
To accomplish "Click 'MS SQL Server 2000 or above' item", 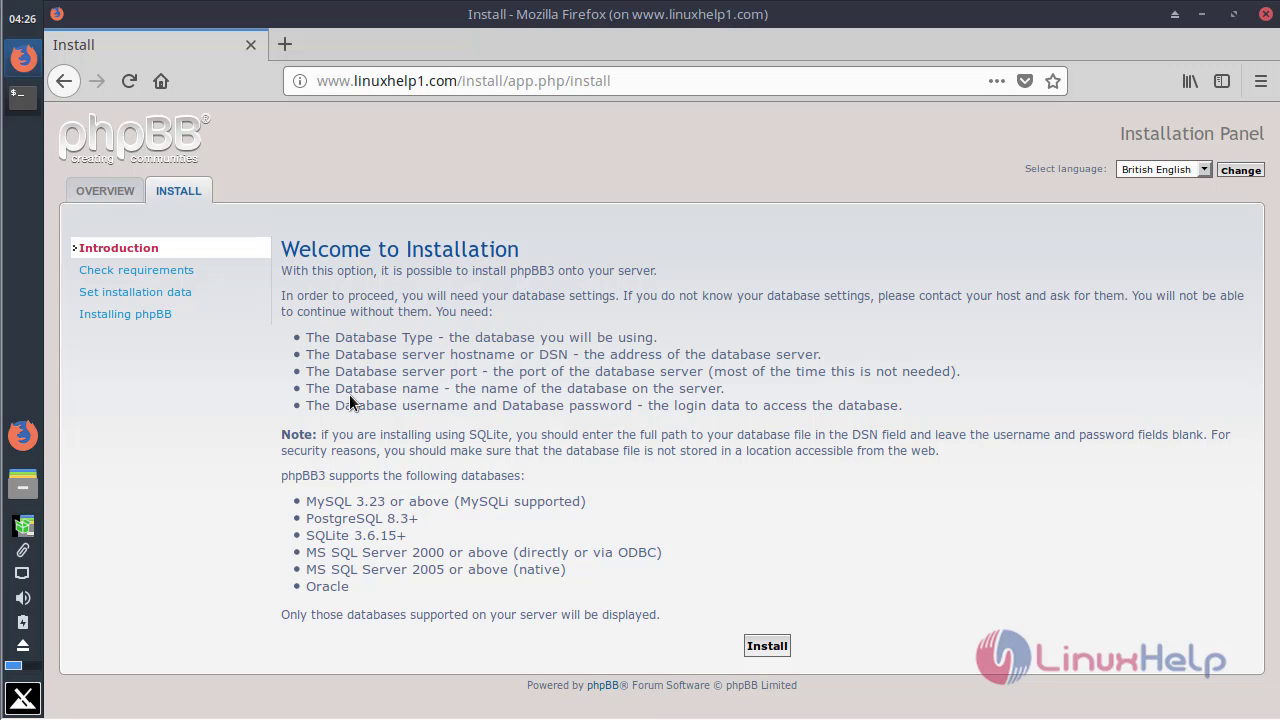I will (484, 552).
